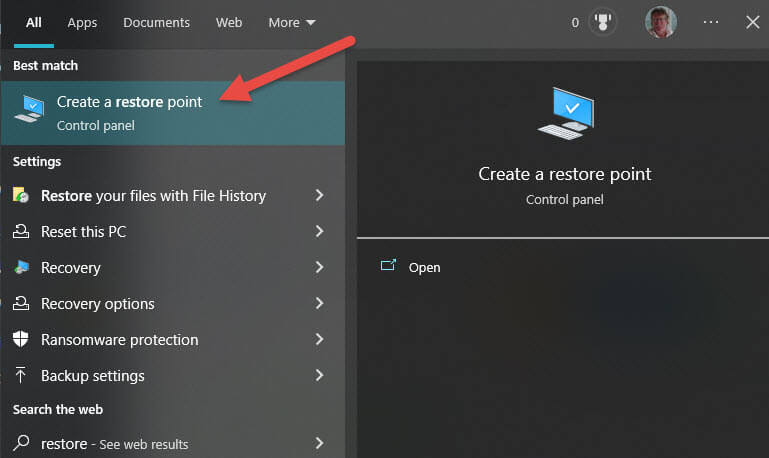Open the three-dot options menu
769x458 pixels.
tap(711, 22)
